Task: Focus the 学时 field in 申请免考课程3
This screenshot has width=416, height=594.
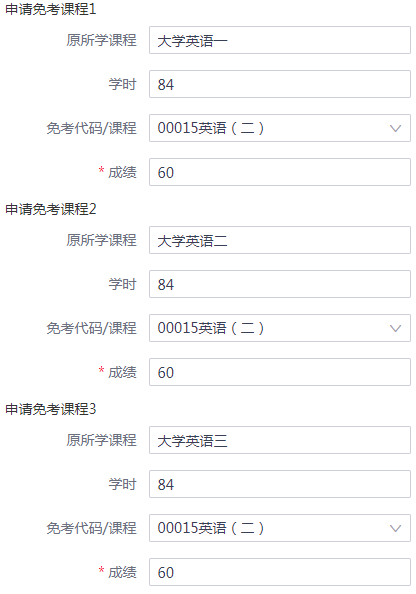Action: [x=280, y=484]
